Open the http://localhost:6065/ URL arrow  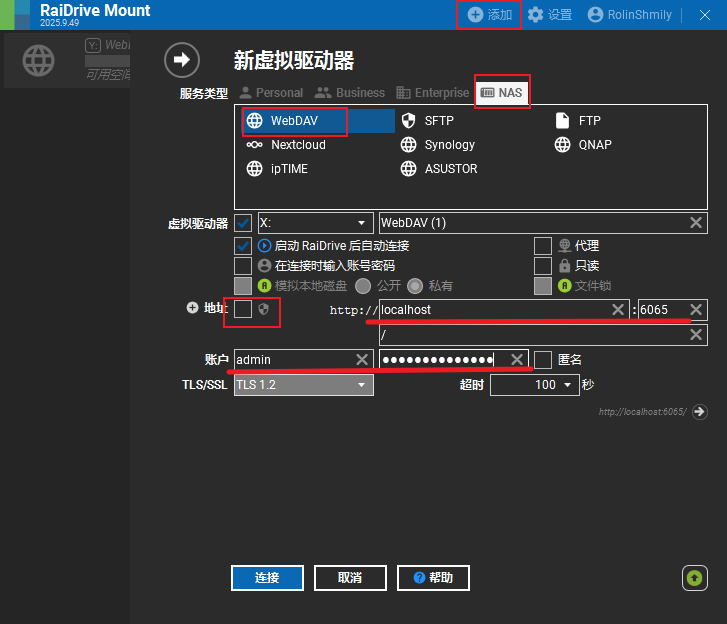point(700,412)
